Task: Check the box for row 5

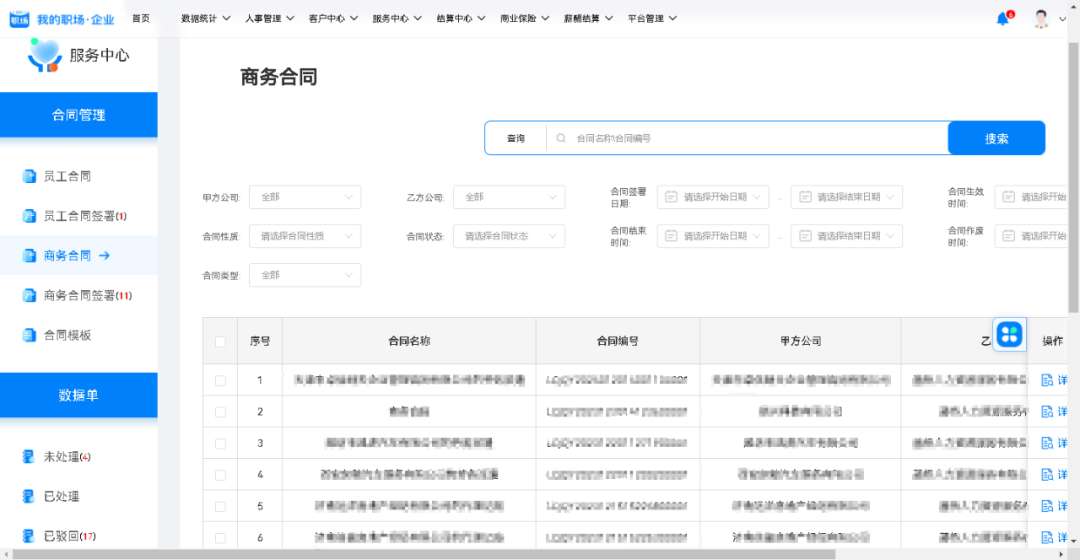Action: (x=220, y=506)
